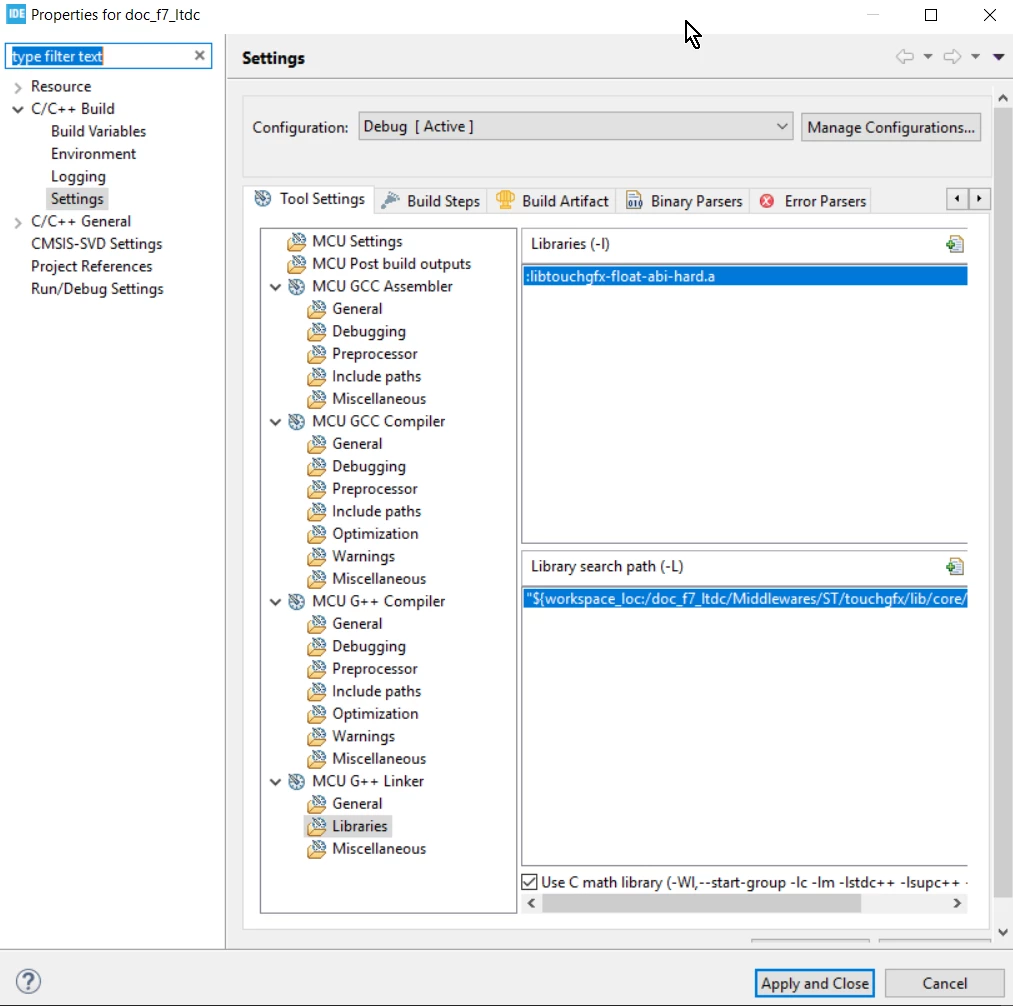Click the type filter text field
Image resolution: width=1013 pixels, height=1006 pixels.
100,56
